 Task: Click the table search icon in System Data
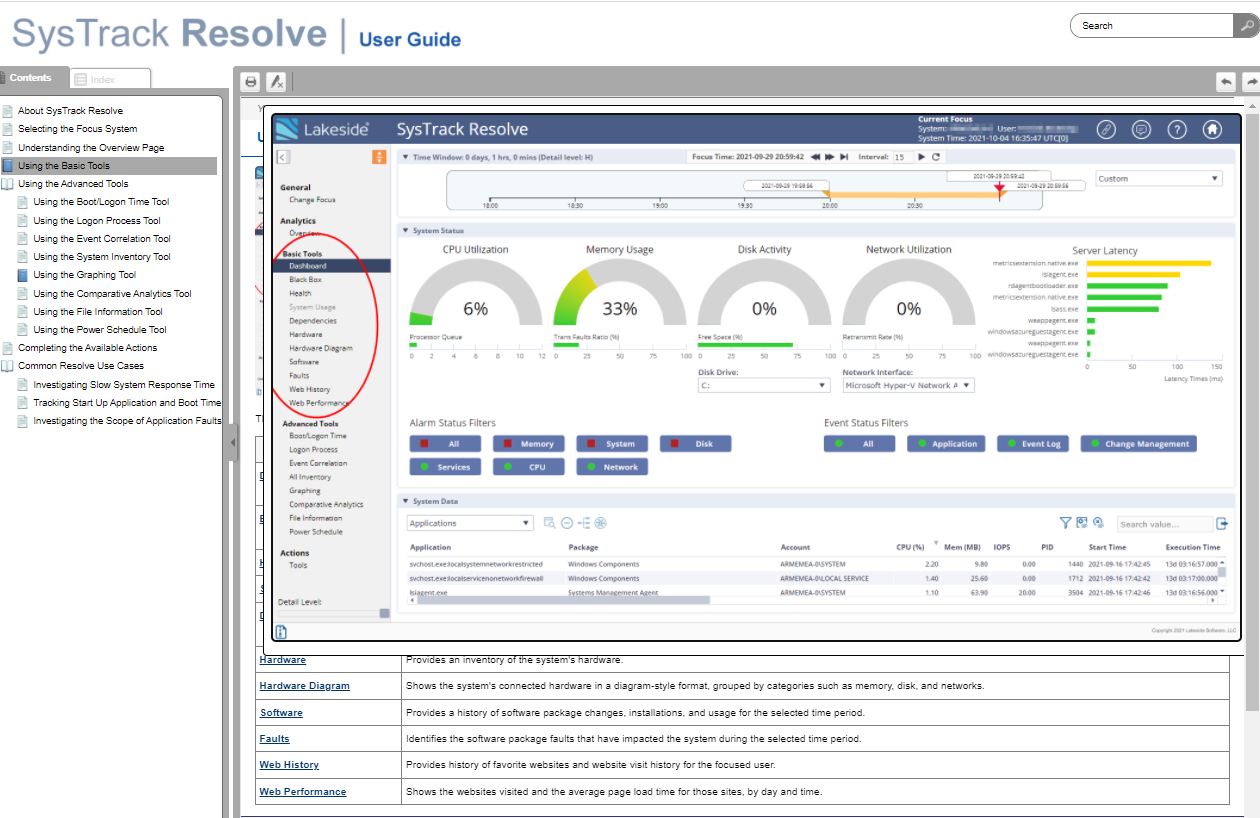point(549,523)
